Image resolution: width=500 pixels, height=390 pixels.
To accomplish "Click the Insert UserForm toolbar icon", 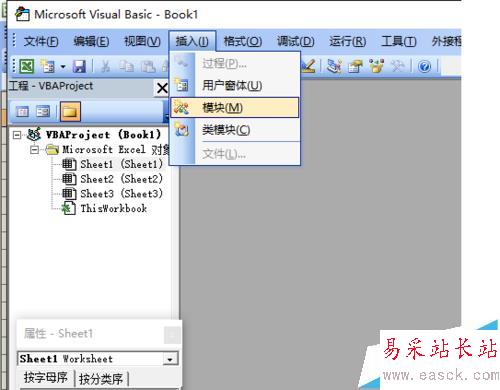I will [x=48, y=66].
